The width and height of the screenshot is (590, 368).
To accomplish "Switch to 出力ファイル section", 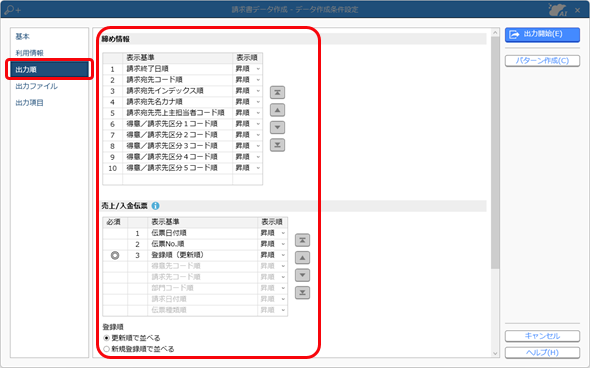I will 36,86.
